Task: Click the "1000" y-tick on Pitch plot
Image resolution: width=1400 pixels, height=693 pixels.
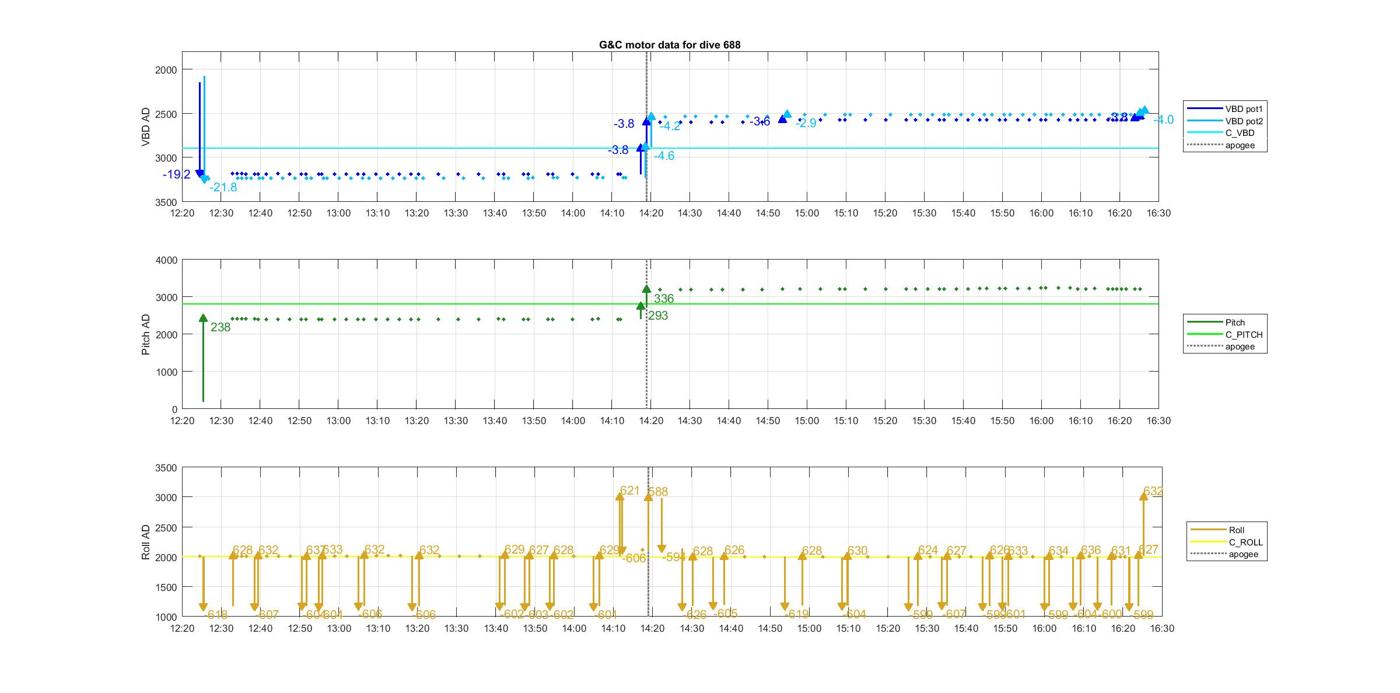Action: [165, 373]
